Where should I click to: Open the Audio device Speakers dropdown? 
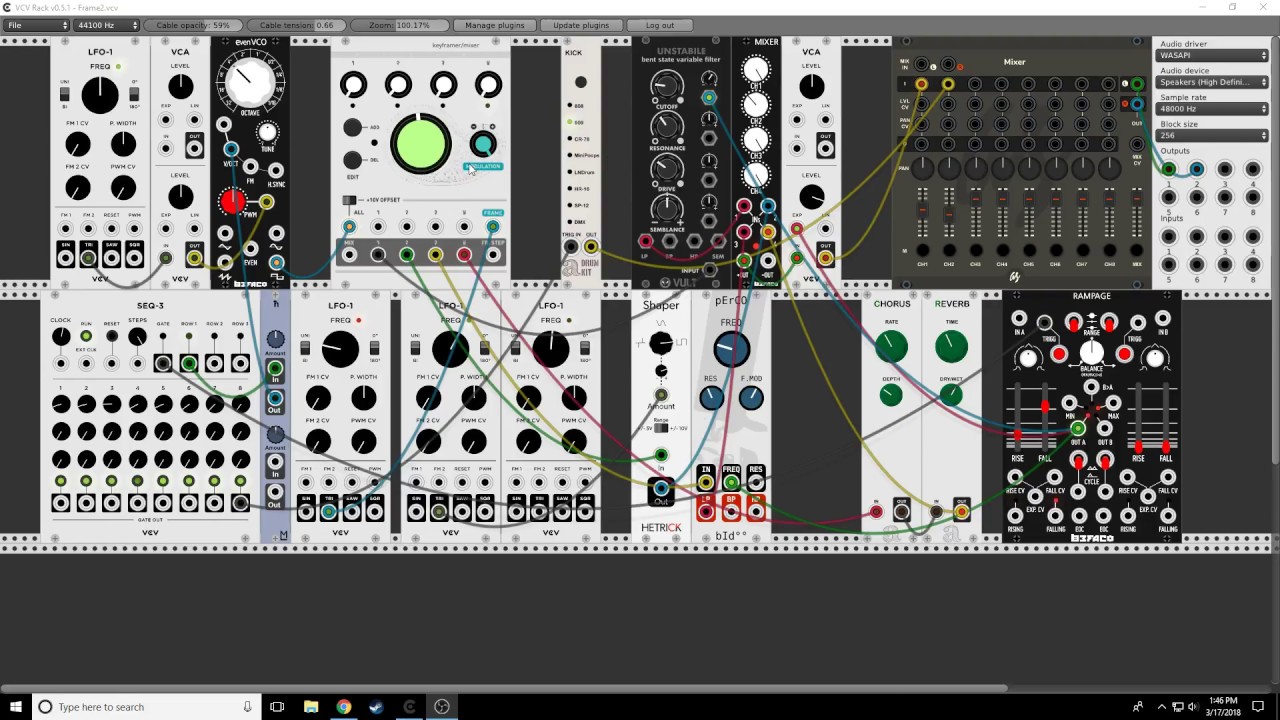coord(1212,82)
